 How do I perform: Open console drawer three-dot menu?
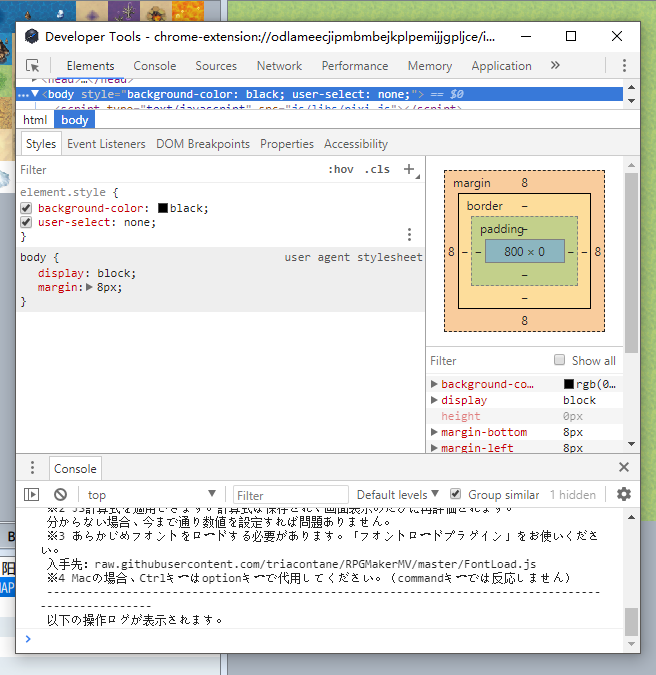(32, 468)
